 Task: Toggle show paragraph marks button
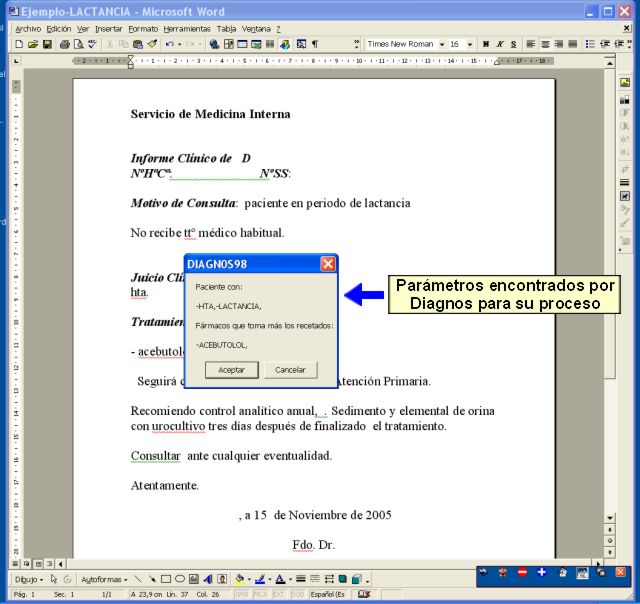pos(315,44)
